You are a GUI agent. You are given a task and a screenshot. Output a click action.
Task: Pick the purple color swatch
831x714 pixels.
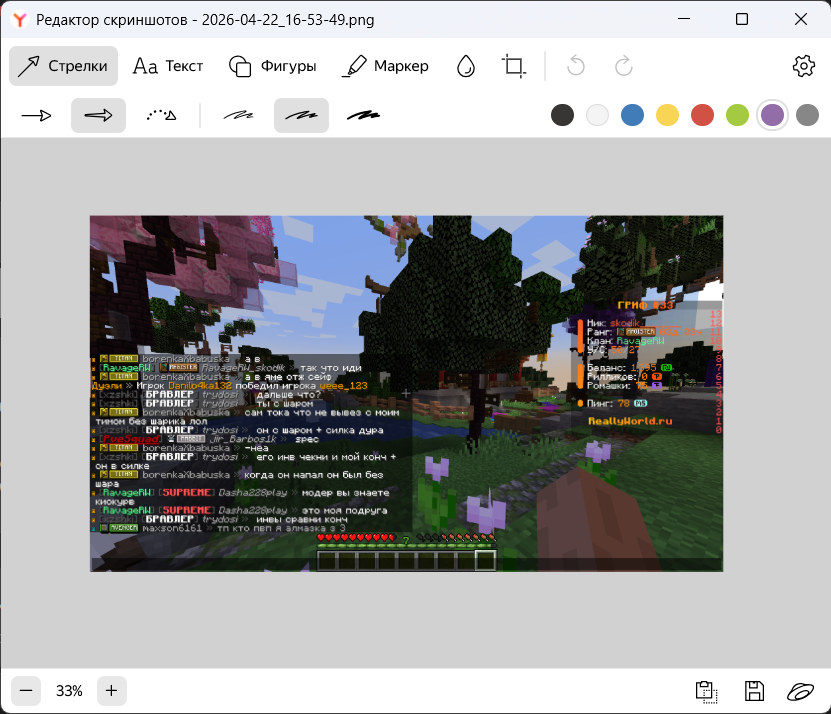pos(772,115)
